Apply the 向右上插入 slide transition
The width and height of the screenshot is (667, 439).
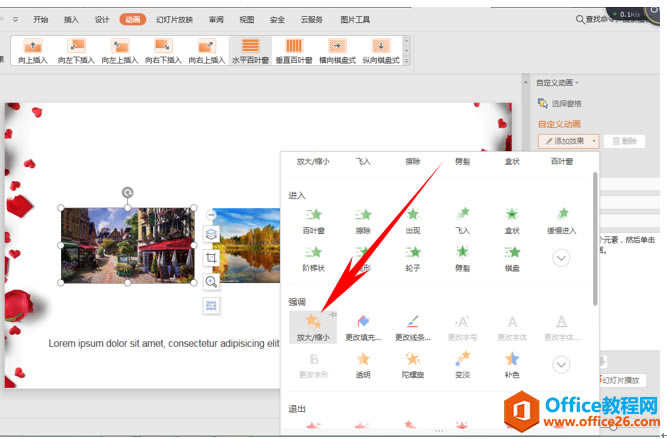[207, 51]
